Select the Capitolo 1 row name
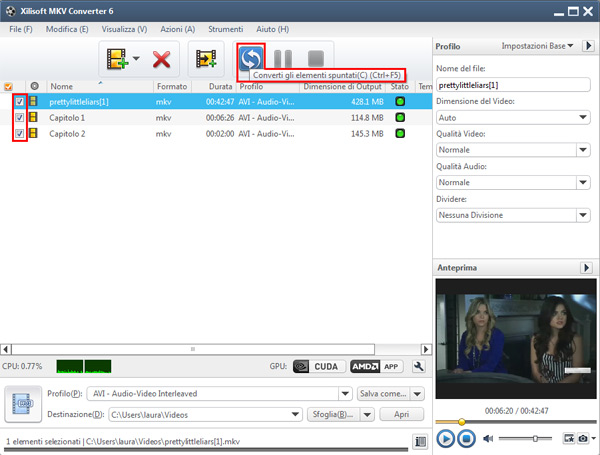Screen dimensions: 600x455 tap(67, 117)
